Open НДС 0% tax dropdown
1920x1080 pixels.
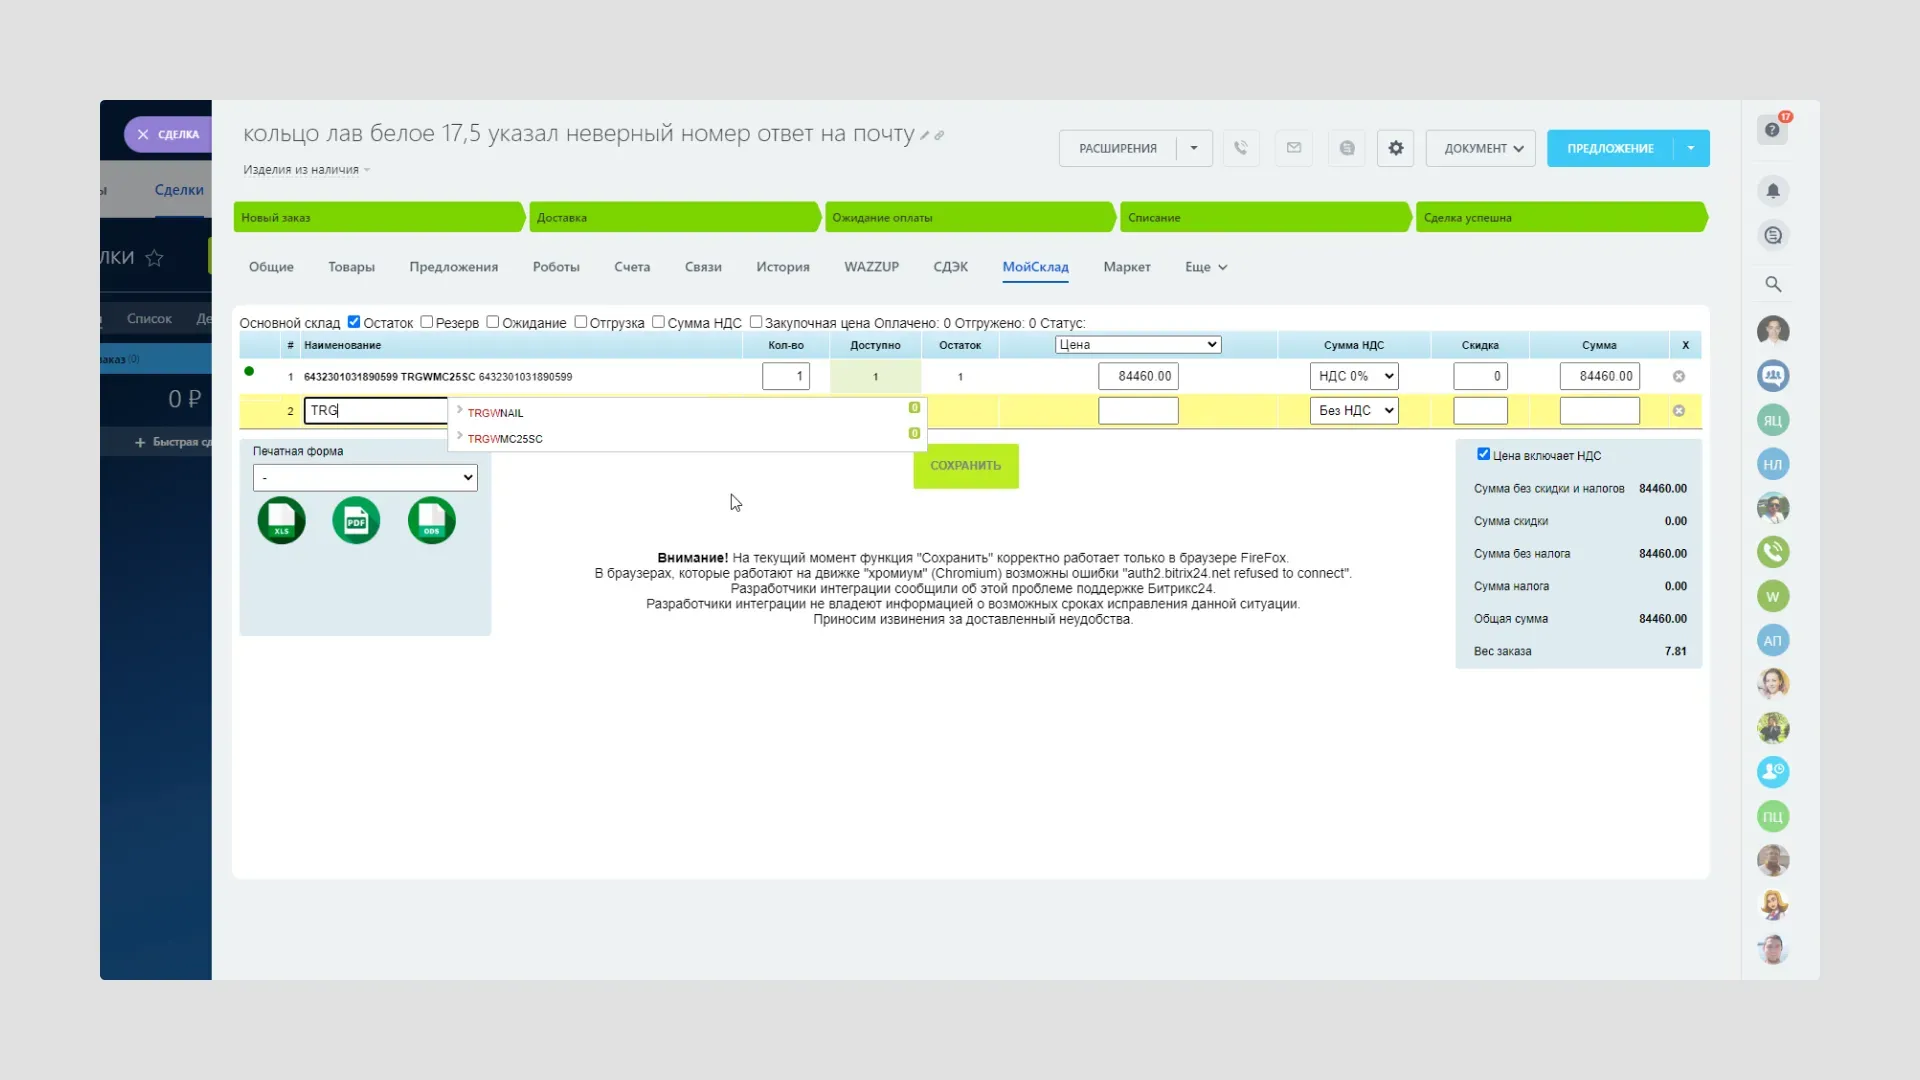[1354, 377]
